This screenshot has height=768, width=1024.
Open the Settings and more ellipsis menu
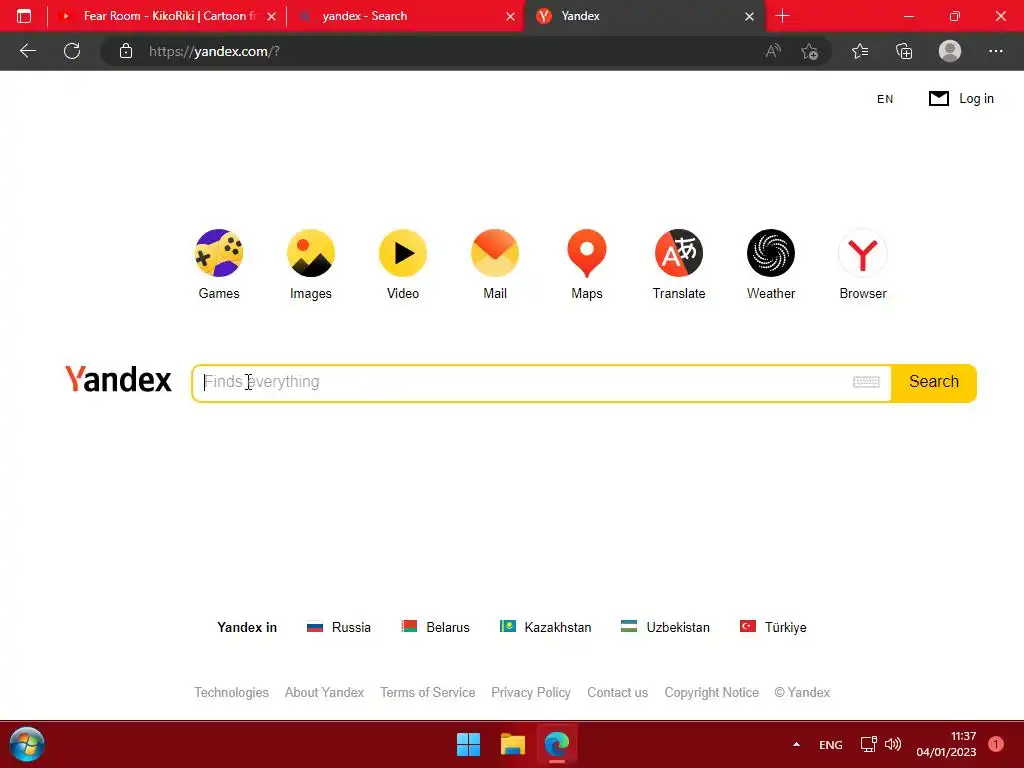tap(995, 51)
